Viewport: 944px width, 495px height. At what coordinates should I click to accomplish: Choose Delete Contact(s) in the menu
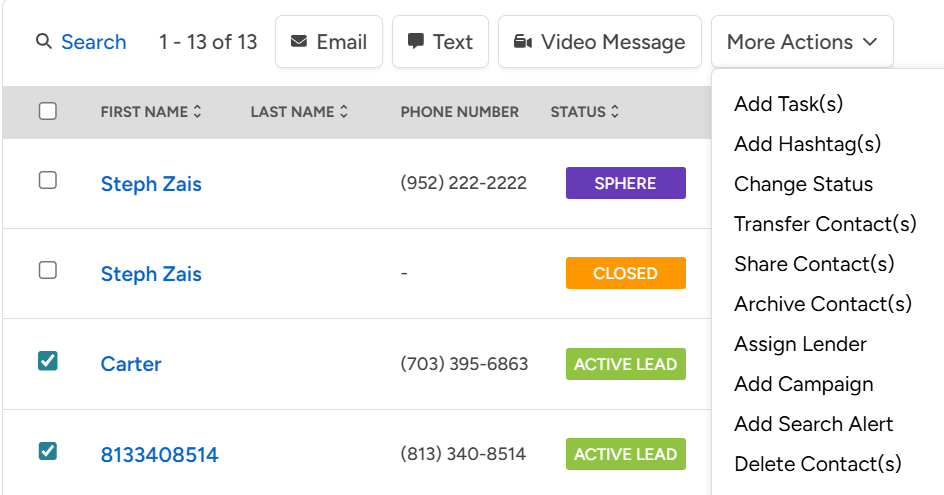tap(817, 464)
